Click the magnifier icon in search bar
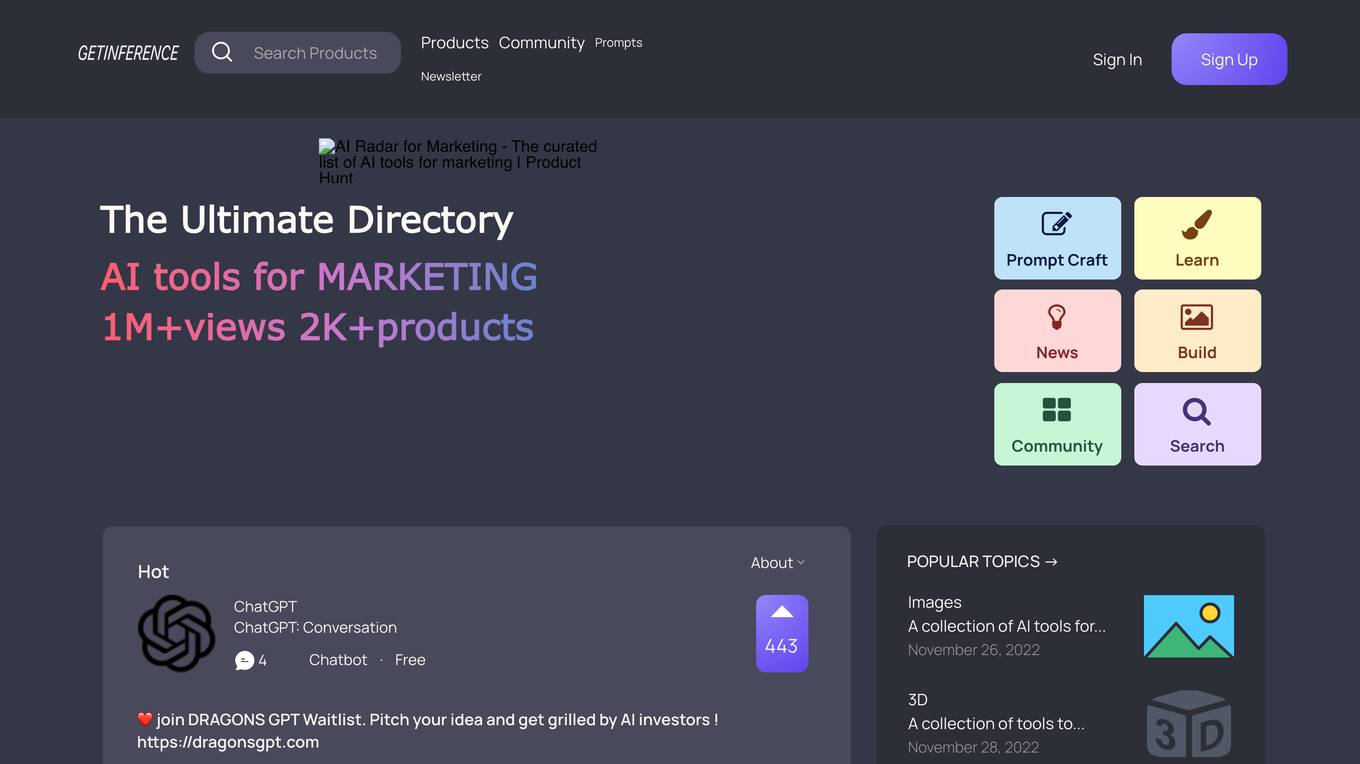Image resolution: width=1360 pixels, height=764 pixels. [222, 52]
